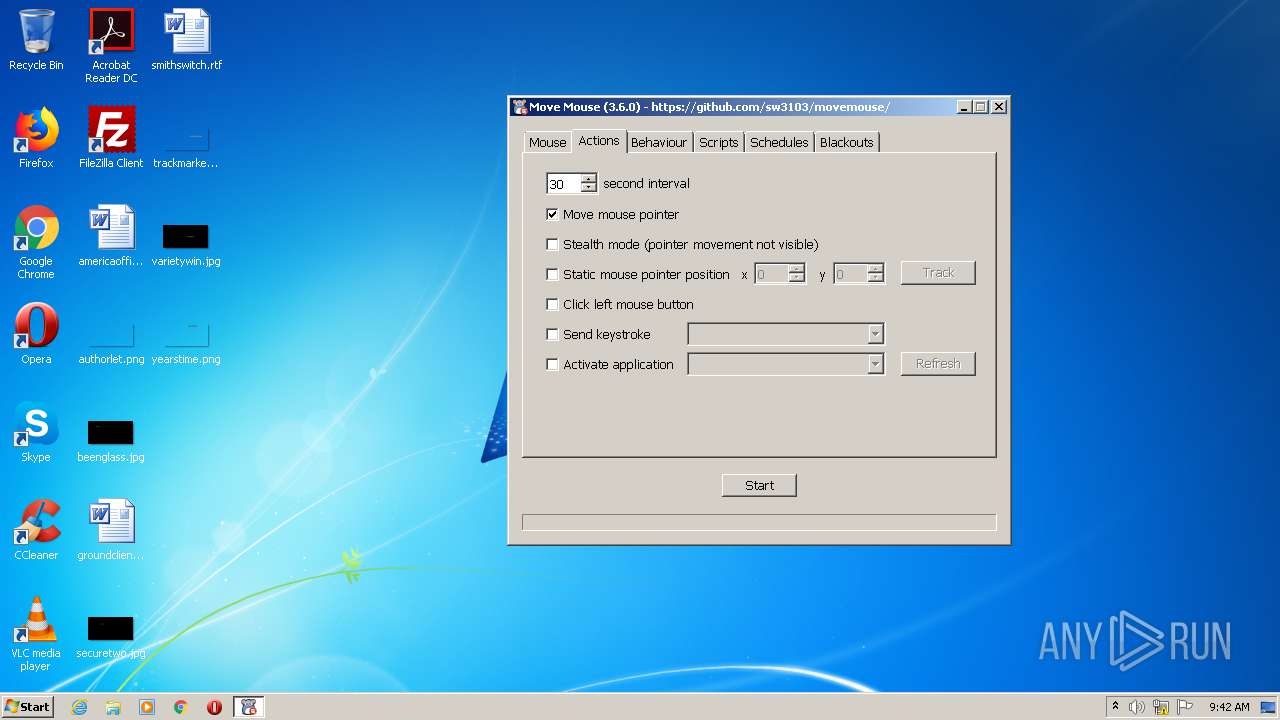Screen dimensions: 1280x720
Task: Show hidden tray icons arrow
Action: [x=1115, y=706]
